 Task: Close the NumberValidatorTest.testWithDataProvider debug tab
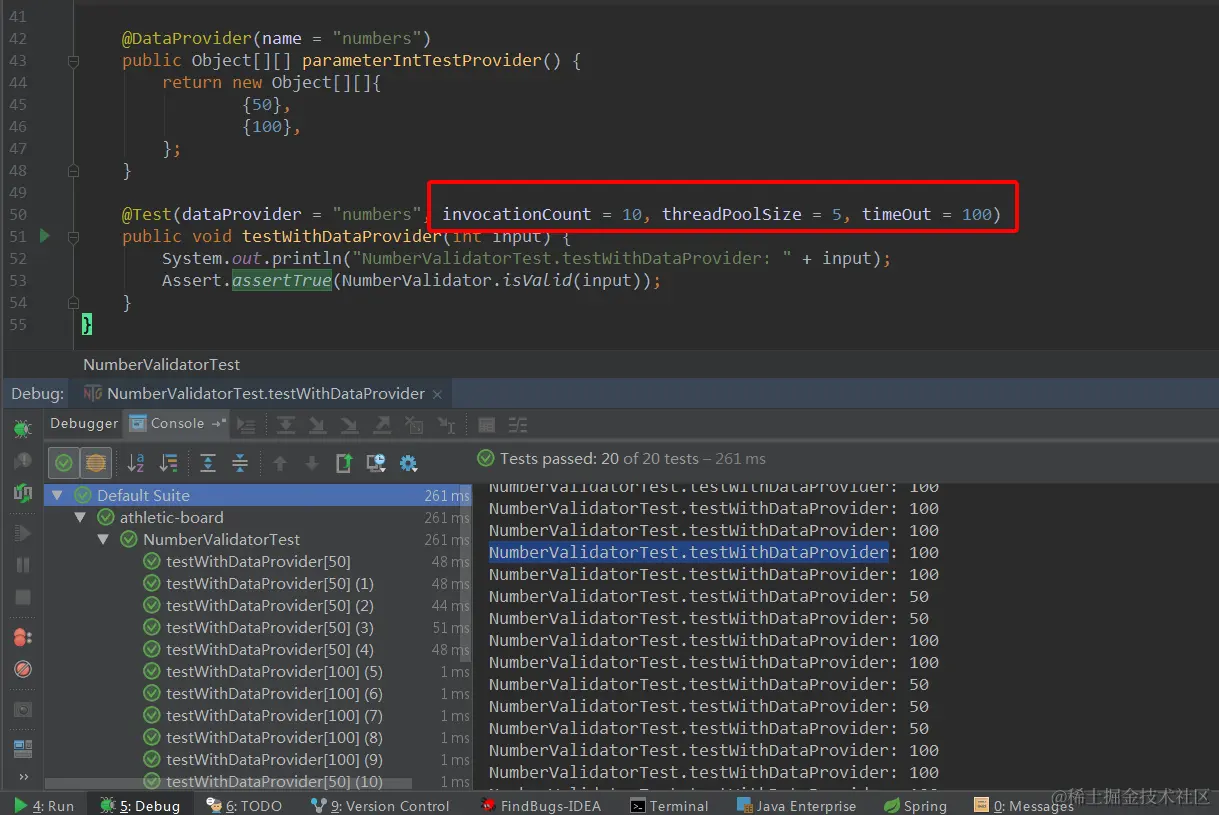coord(438,394)
